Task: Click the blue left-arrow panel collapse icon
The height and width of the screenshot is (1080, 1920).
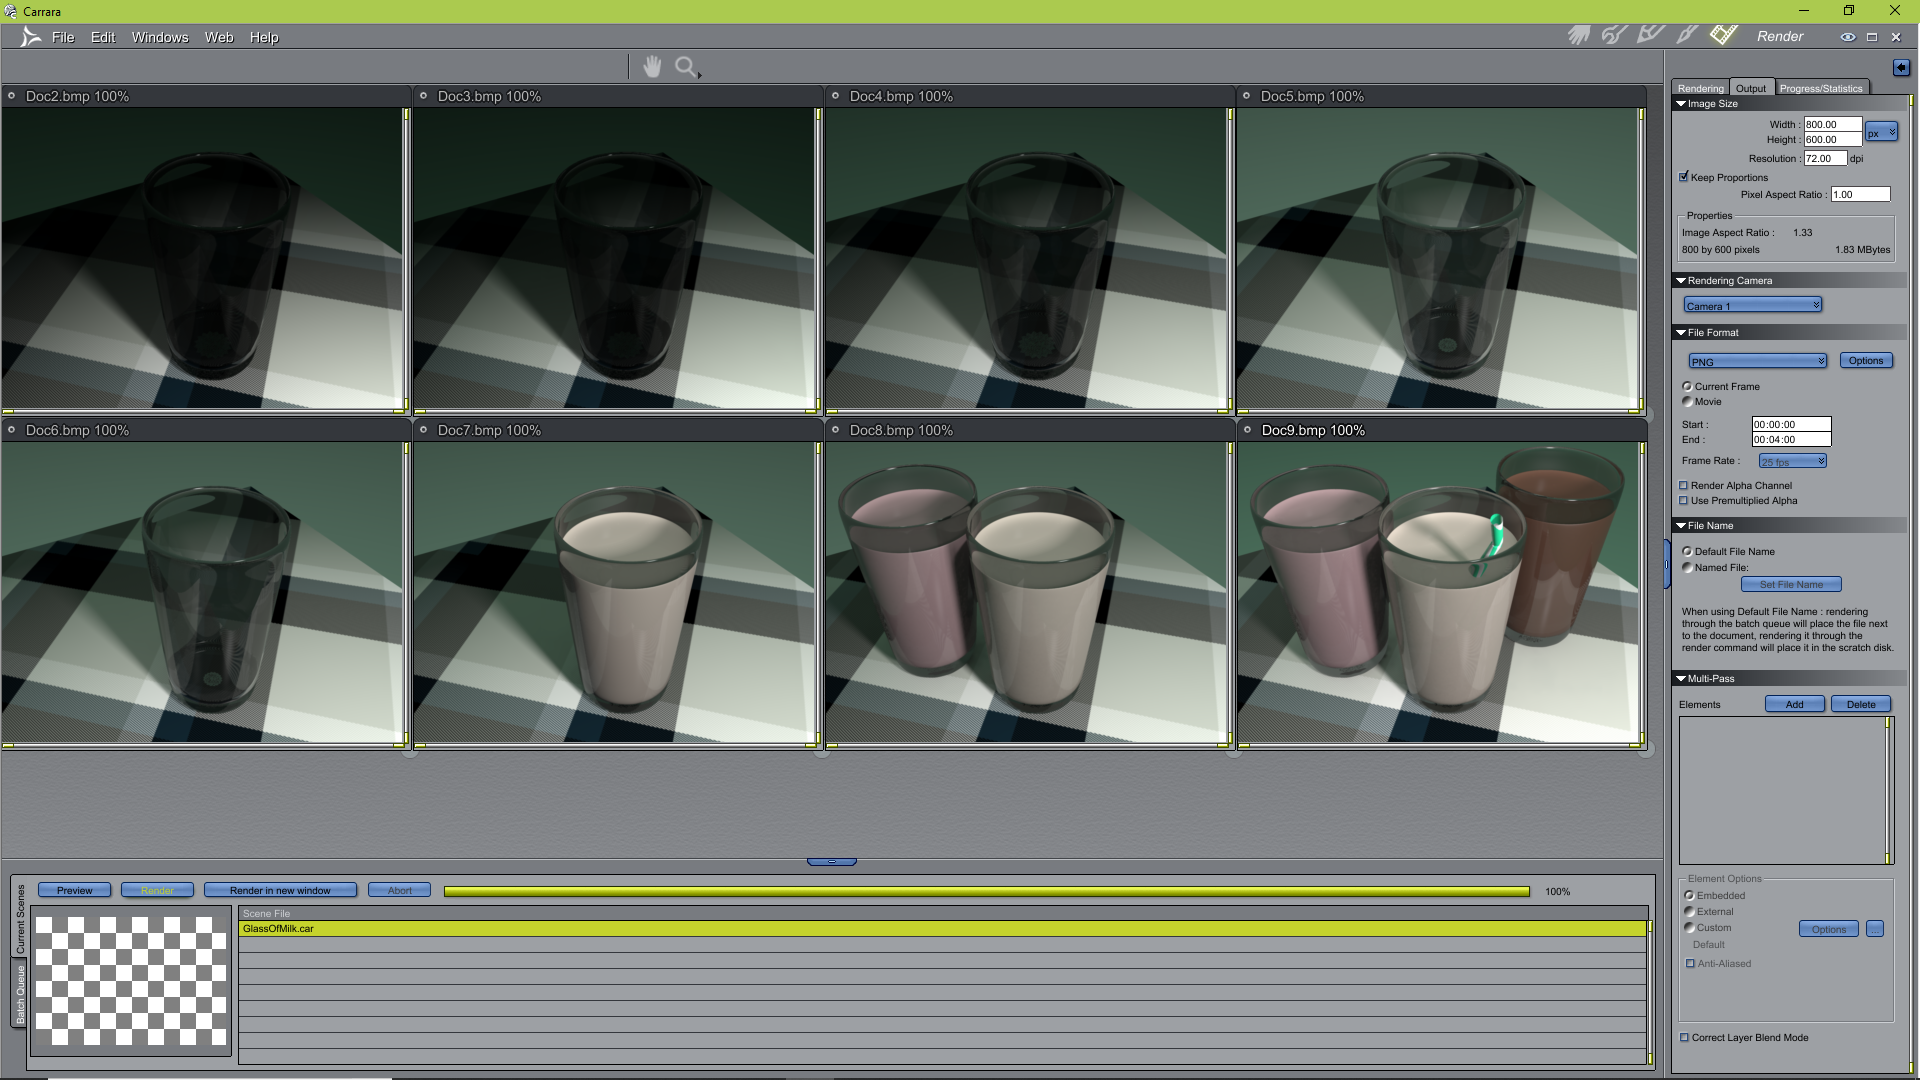Action: [x=1901, y=68]
